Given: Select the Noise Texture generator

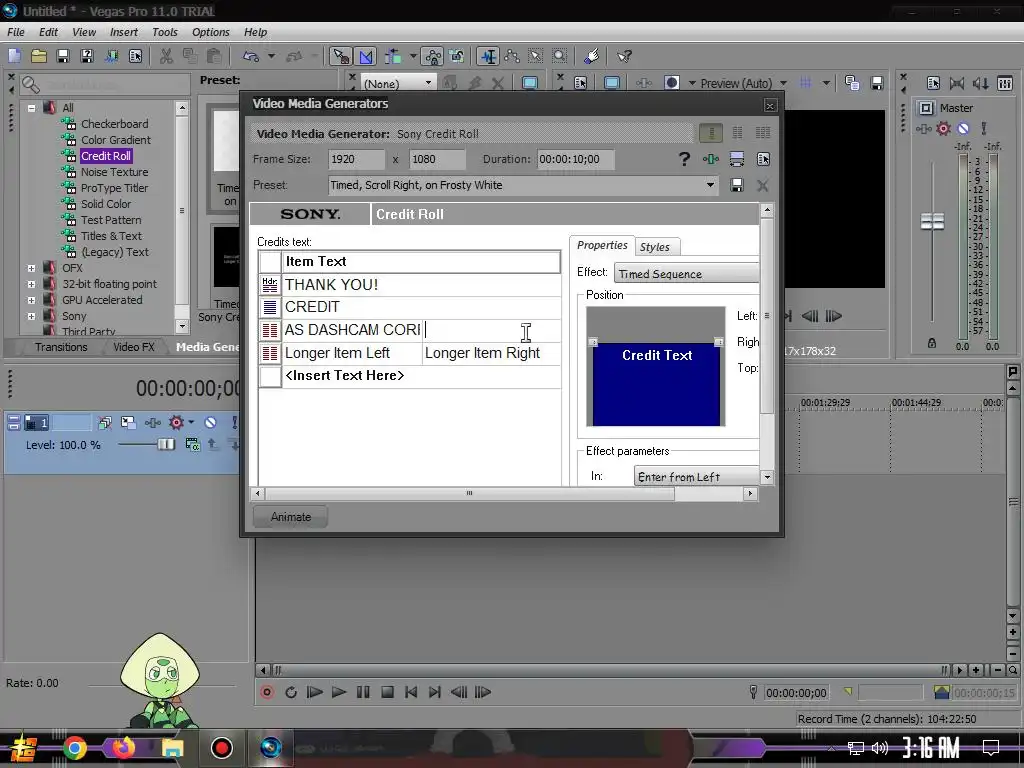Looking at the screenshot, I should pos(114,172).
